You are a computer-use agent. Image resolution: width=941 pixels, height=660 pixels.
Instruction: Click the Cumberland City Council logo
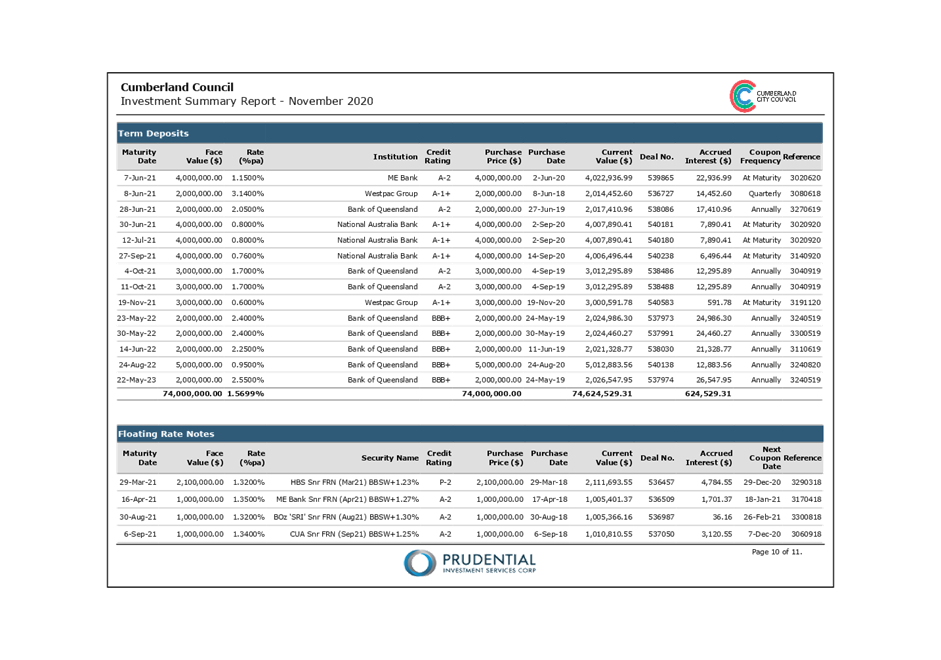(763, 96)
